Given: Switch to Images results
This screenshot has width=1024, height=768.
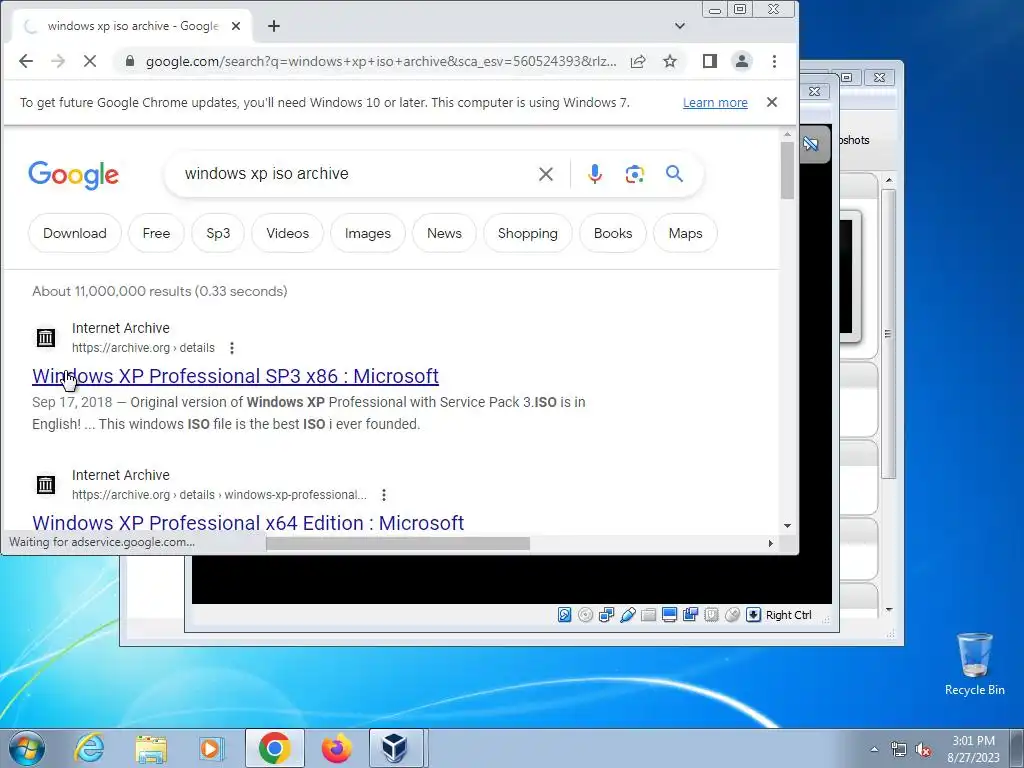Looking at the screenshot, I should click(368, 233).
